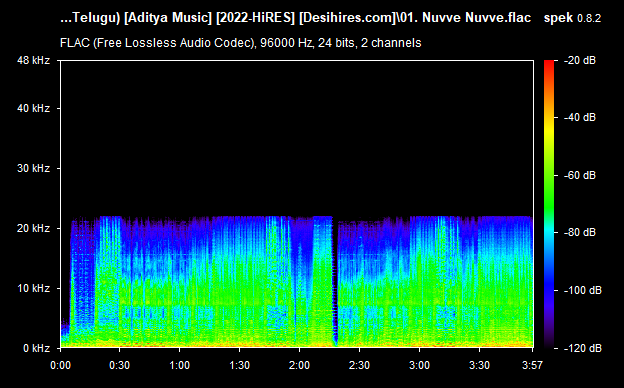Click the 0 kHz frequency axis label
This screenshot has height=388, width=624.
(37, 348)
